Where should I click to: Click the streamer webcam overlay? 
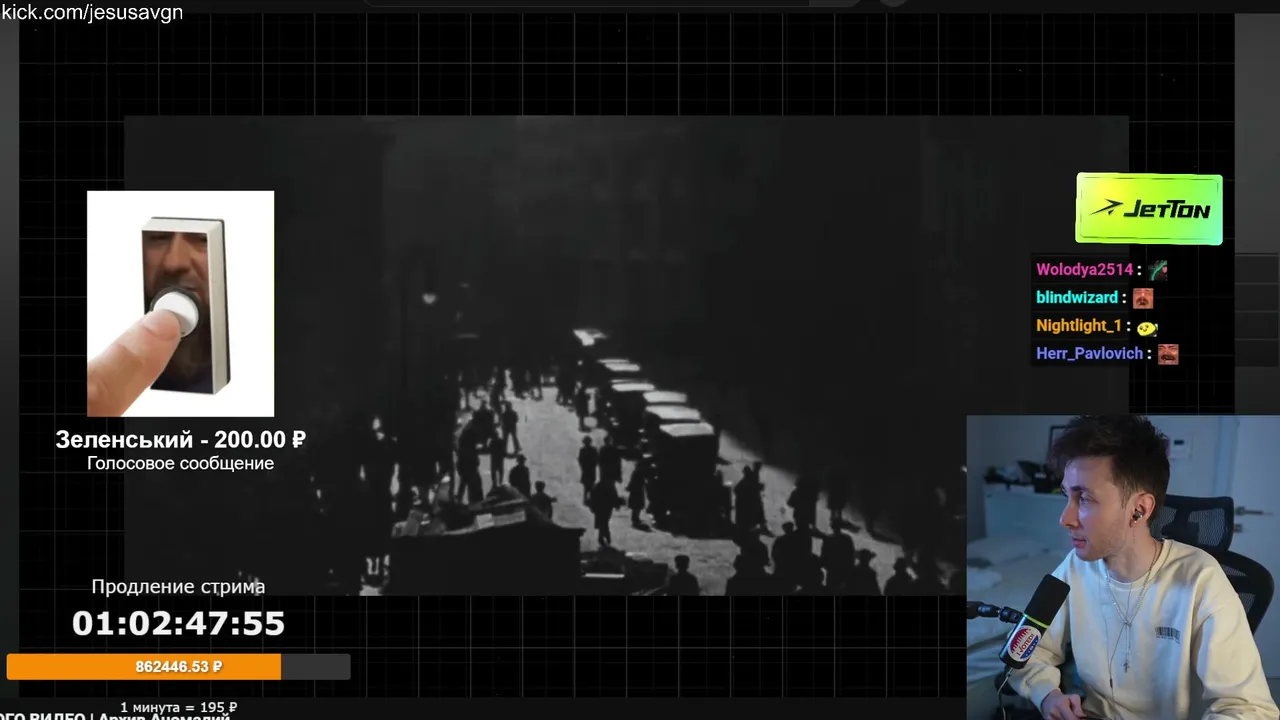(1123, 567)
